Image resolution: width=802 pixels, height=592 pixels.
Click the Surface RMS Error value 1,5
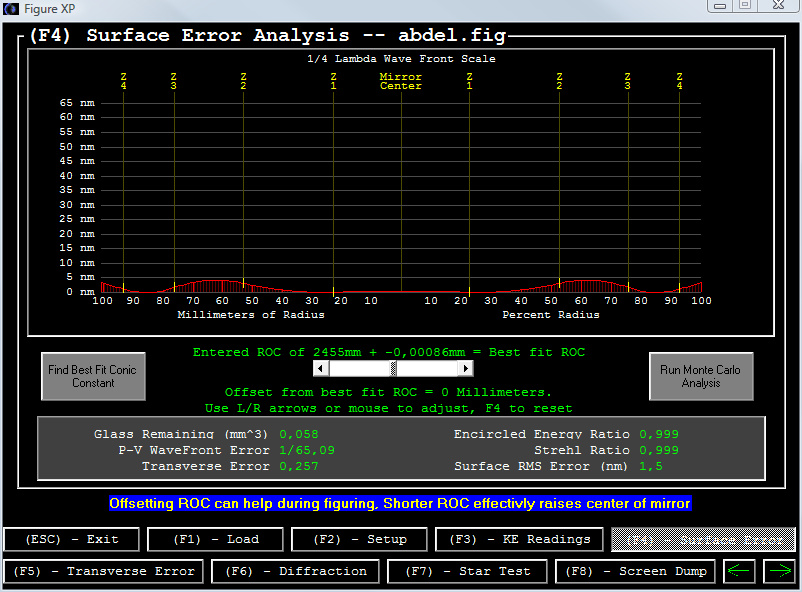click(x=651, y=466)
